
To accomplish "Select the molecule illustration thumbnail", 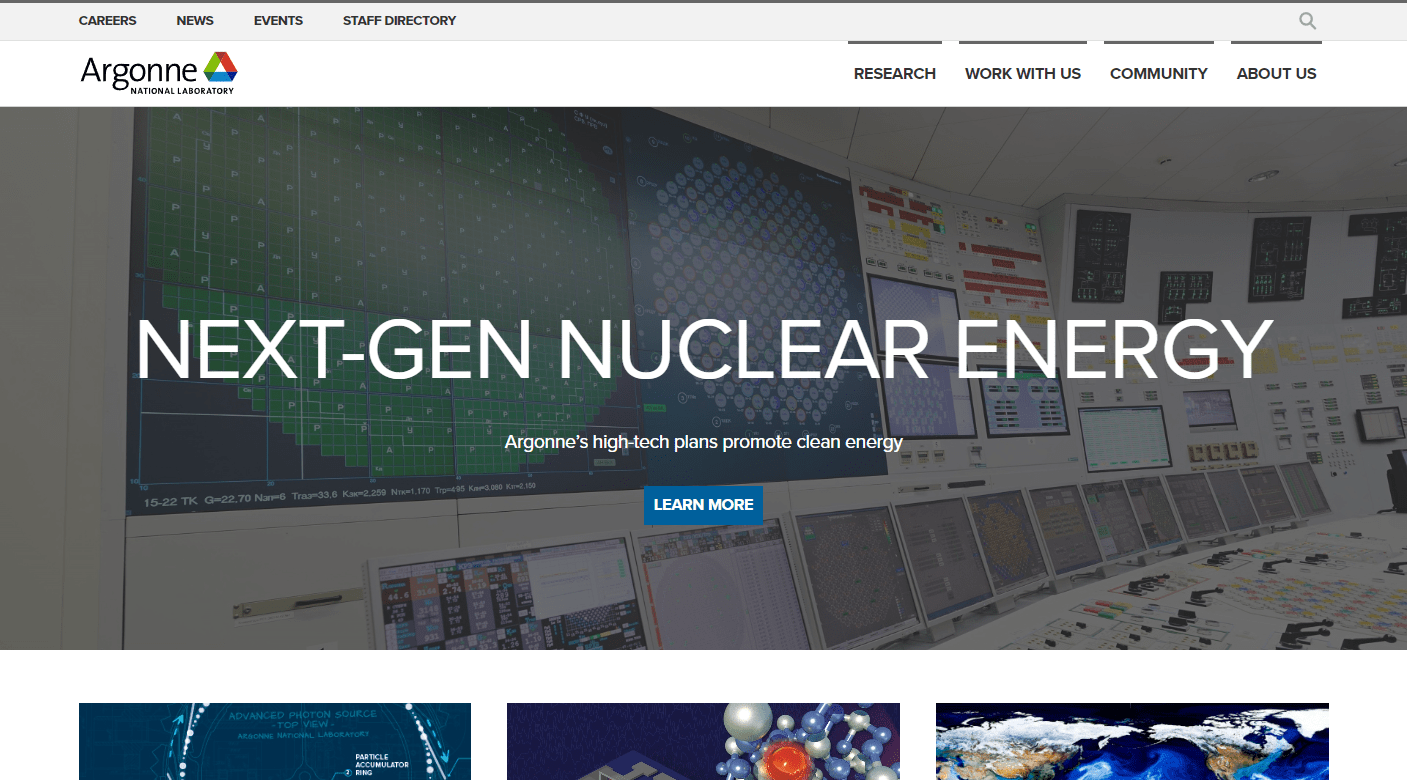I will pyautogui.click(x=703, y=741).
